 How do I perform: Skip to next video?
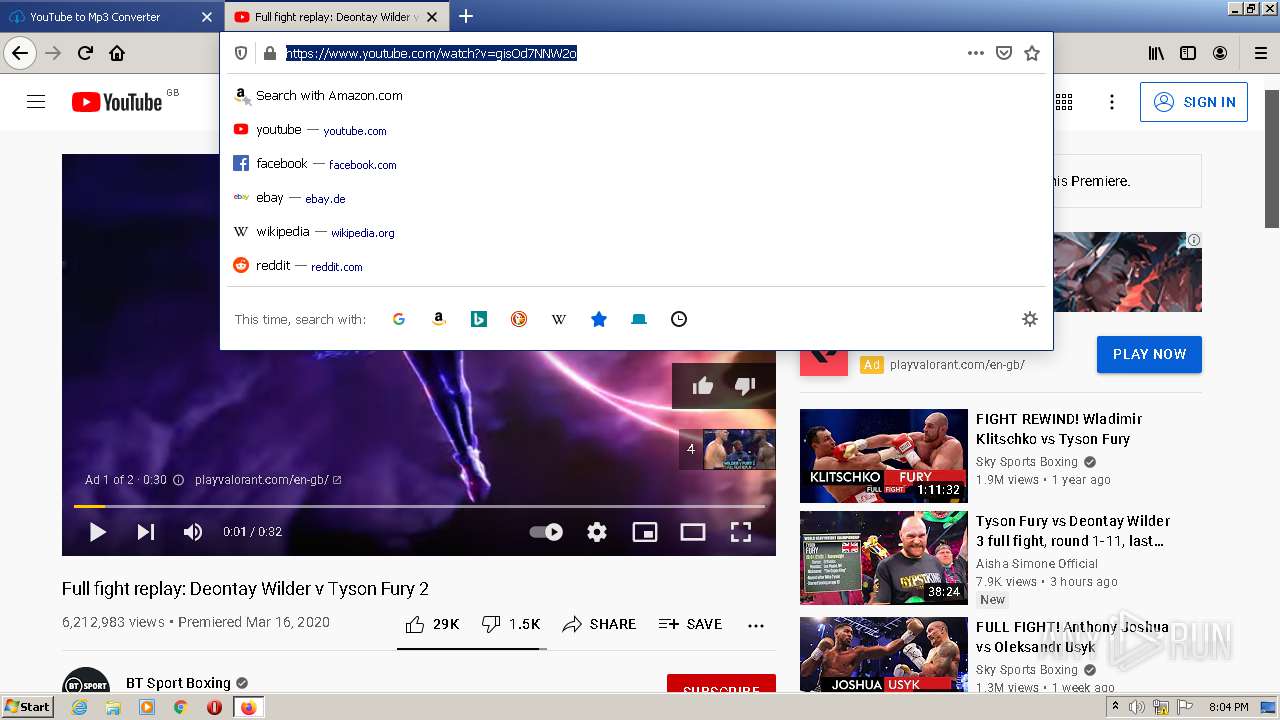click(146, 532)
